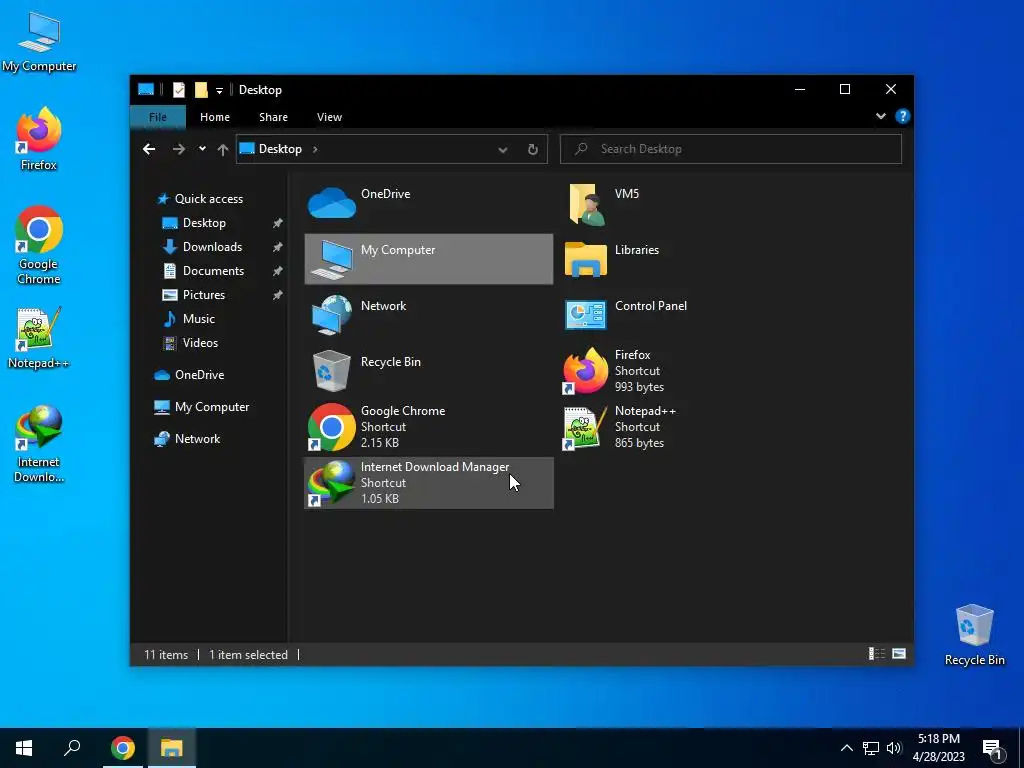Screen dimensions: 1024x768
Task: Click Desktop in the address bar
Action: (280, 149)
